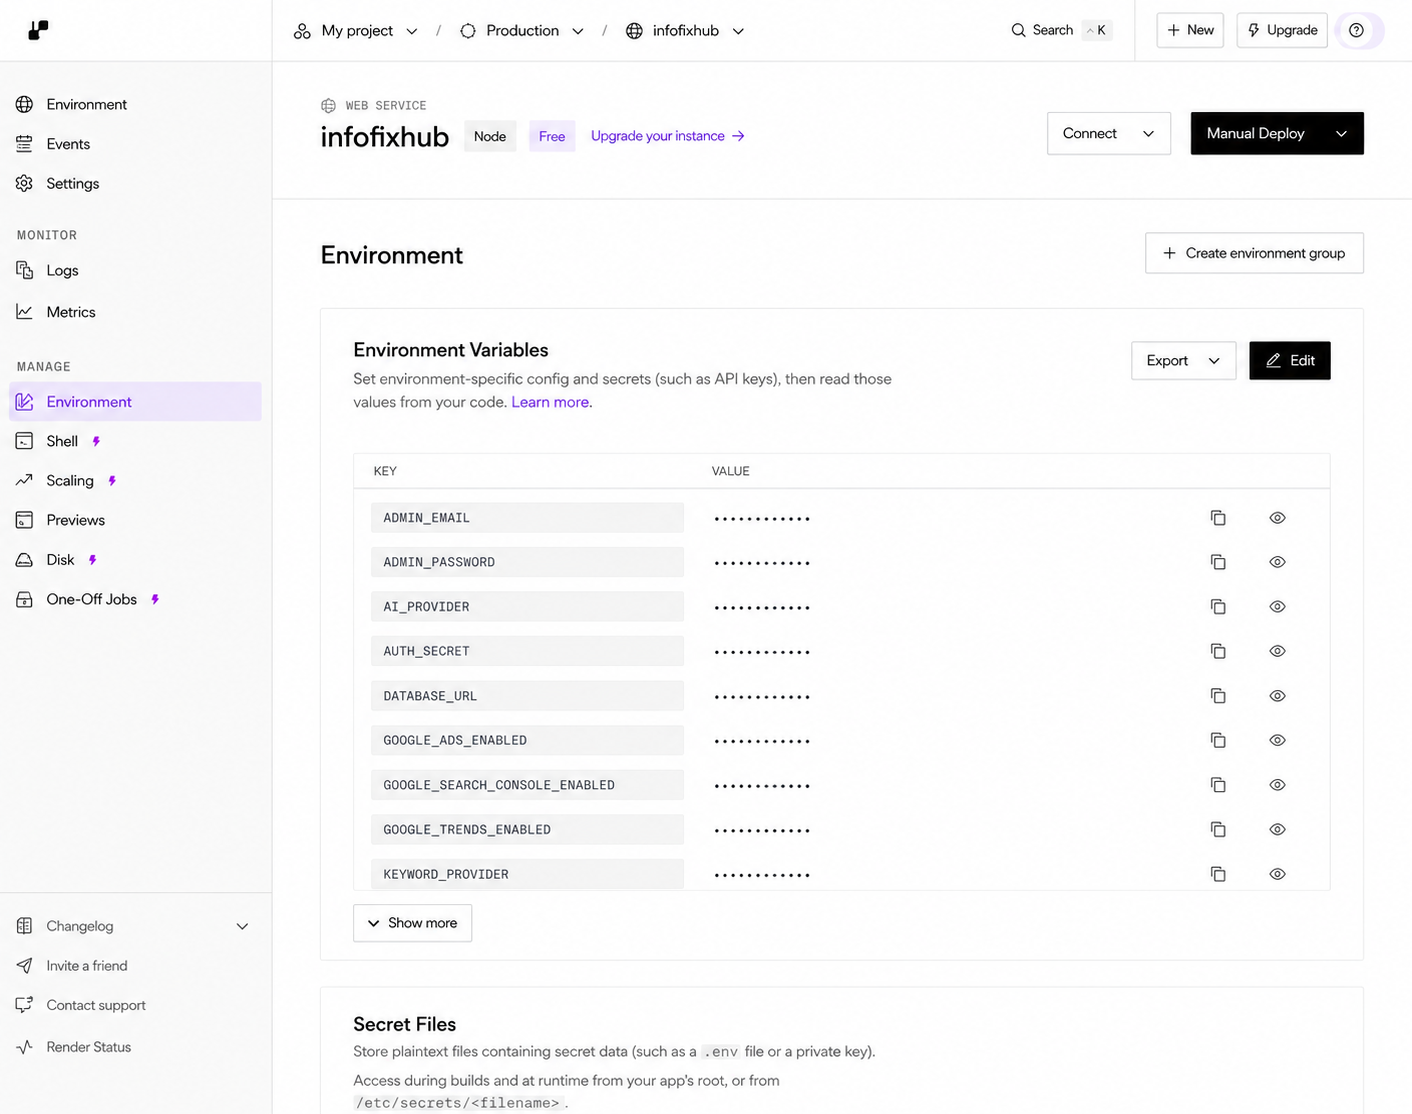Select Environment under Manage
1412x1114 pixels.
[x=135, y=401]
